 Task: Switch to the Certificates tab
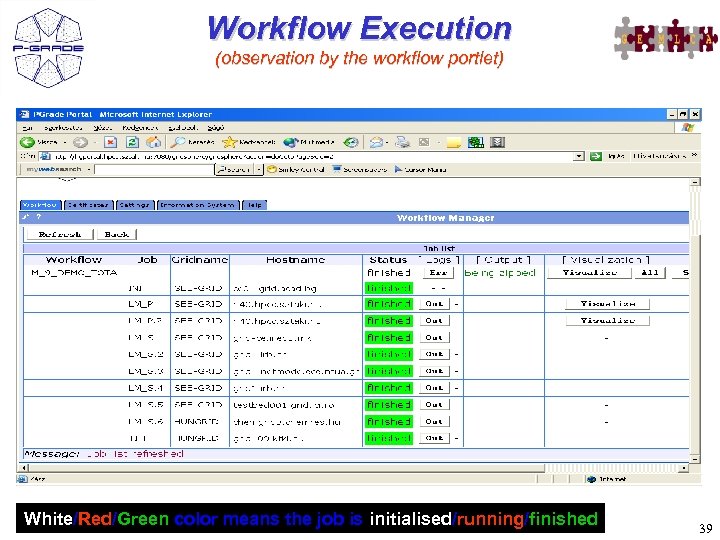coord(88,205)
